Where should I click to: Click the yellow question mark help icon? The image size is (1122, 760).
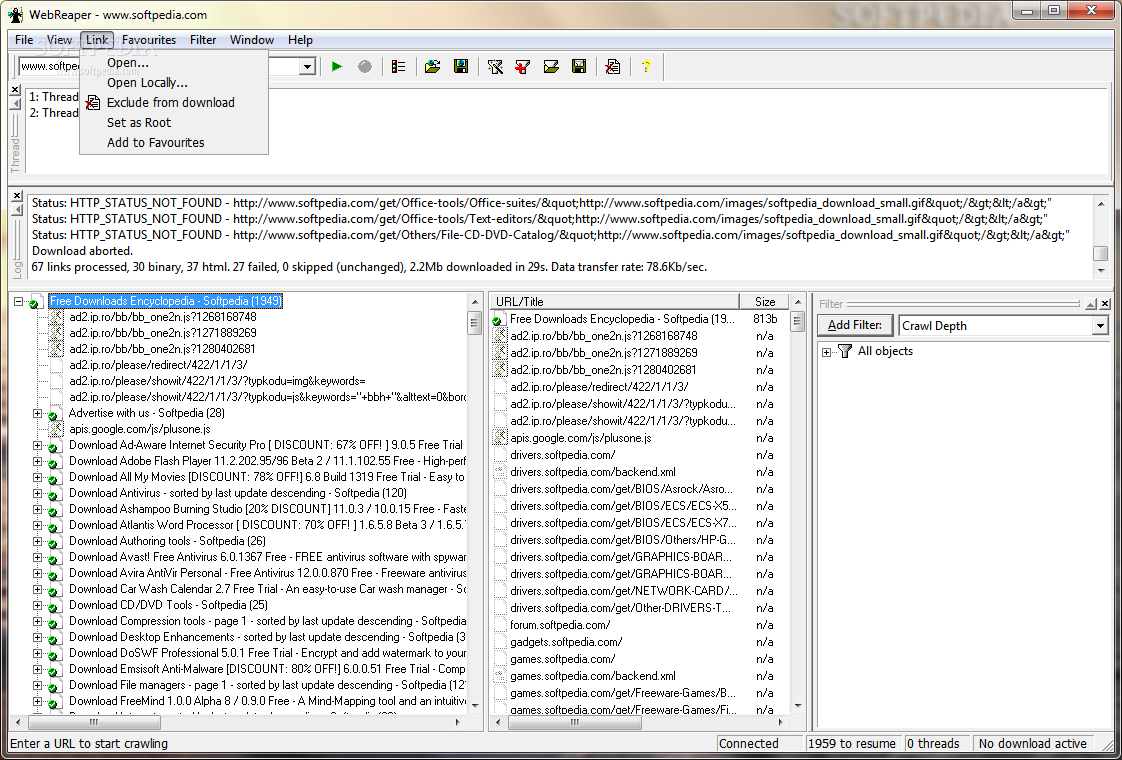point(646,67)
